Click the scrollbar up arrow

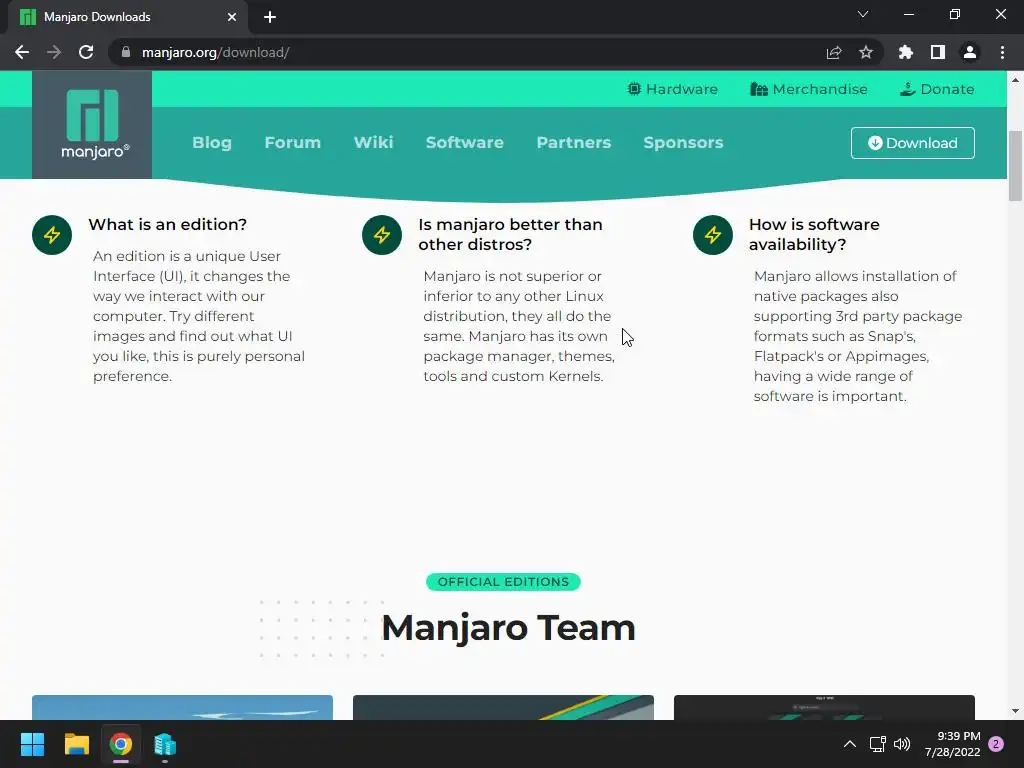[x=1015, y=80]
